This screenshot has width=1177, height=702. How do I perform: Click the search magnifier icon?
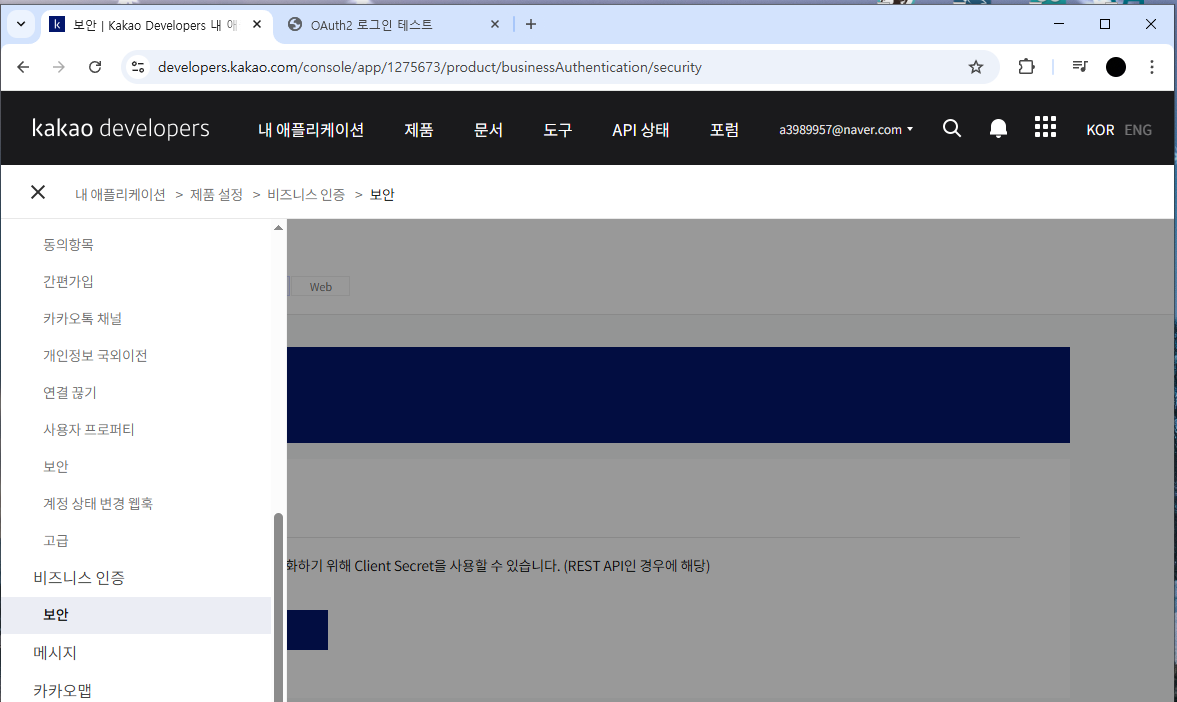click(952, 128)
